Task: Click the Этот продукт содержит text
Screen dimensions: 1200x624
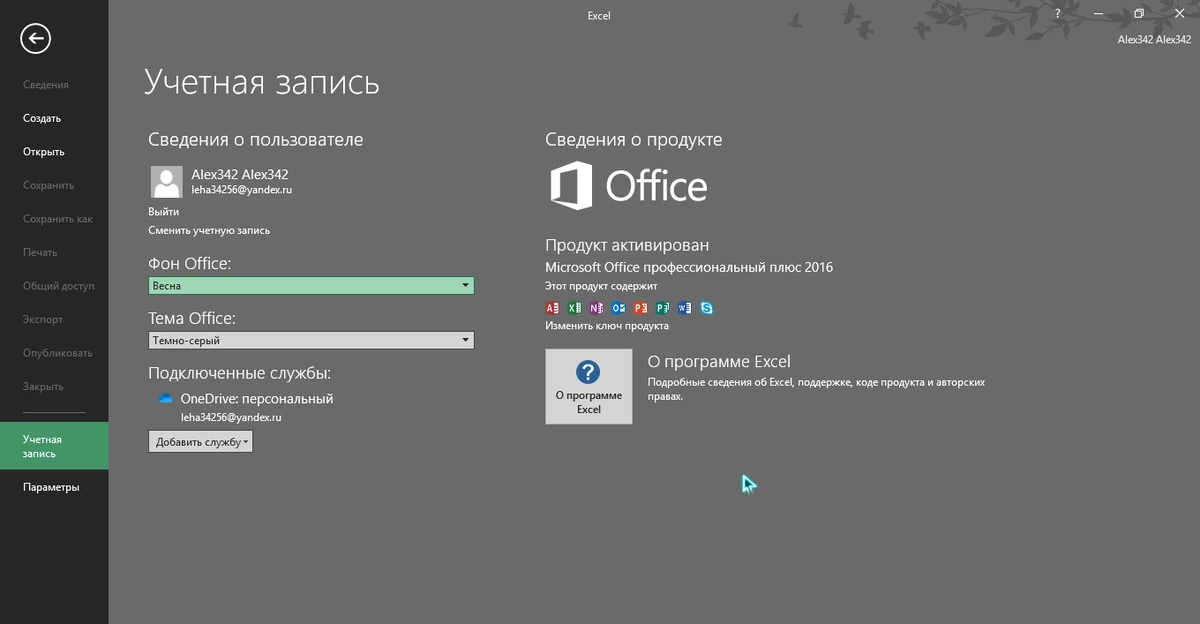Action: tap(601, 286)
